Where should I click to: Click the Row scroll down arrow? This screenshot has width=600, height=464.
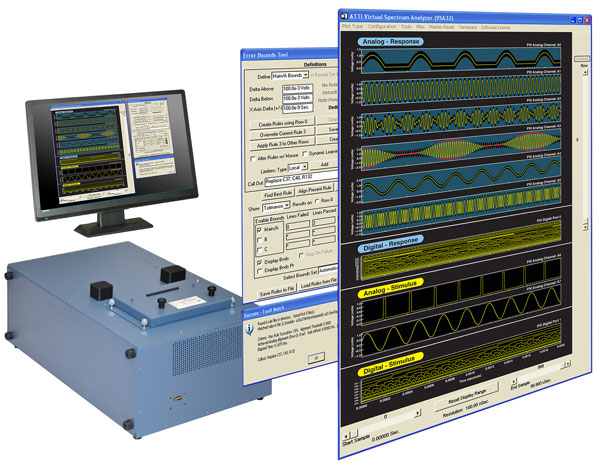585,226
